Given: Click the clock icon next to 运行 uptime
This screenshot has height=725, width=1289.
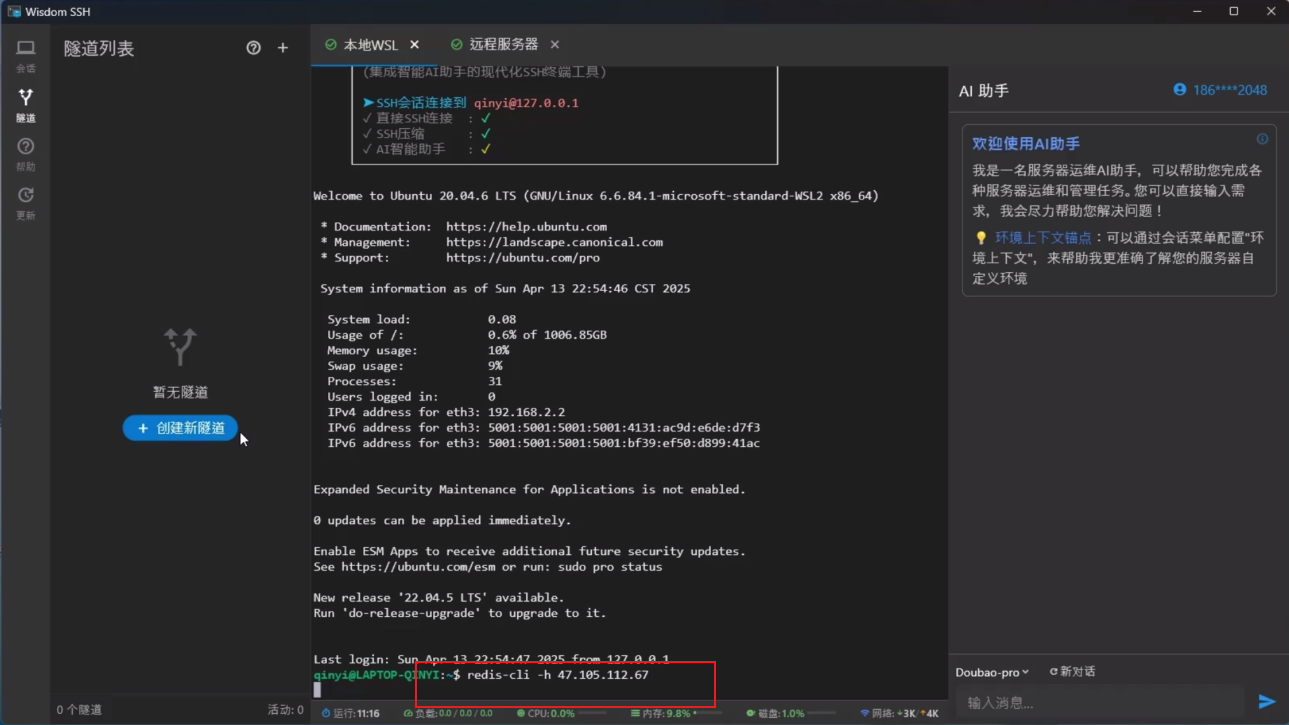Looking at the screenshot, I should (327, 714).
